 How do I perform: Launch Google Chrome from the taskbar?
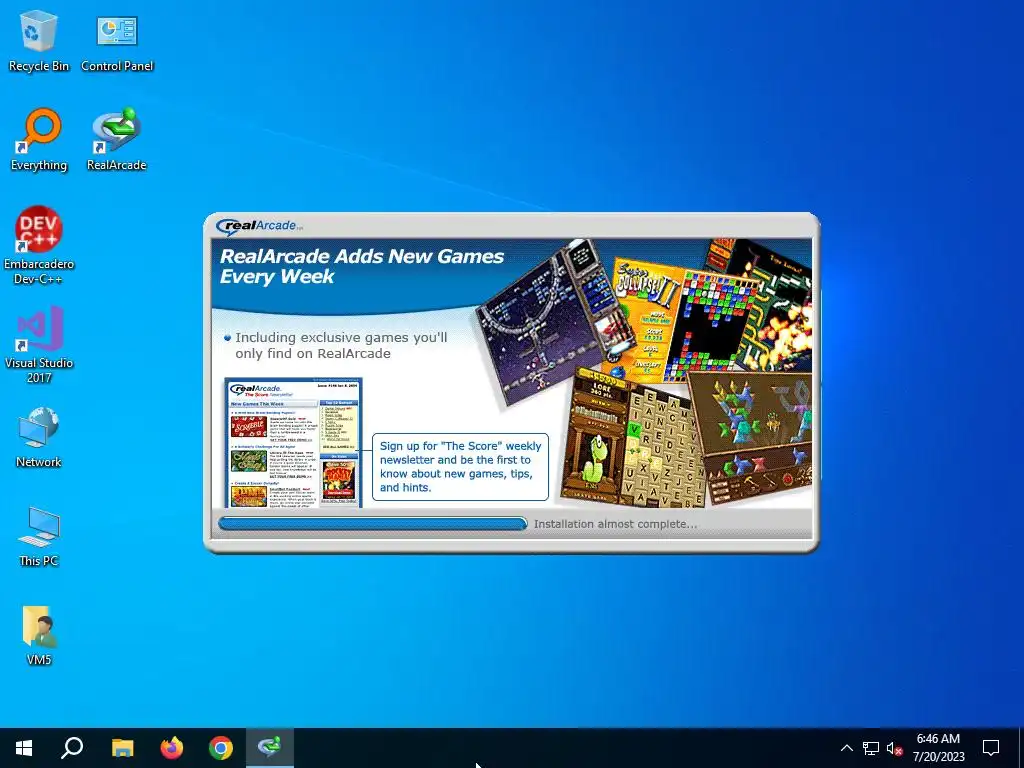click(x=221, y=748)
